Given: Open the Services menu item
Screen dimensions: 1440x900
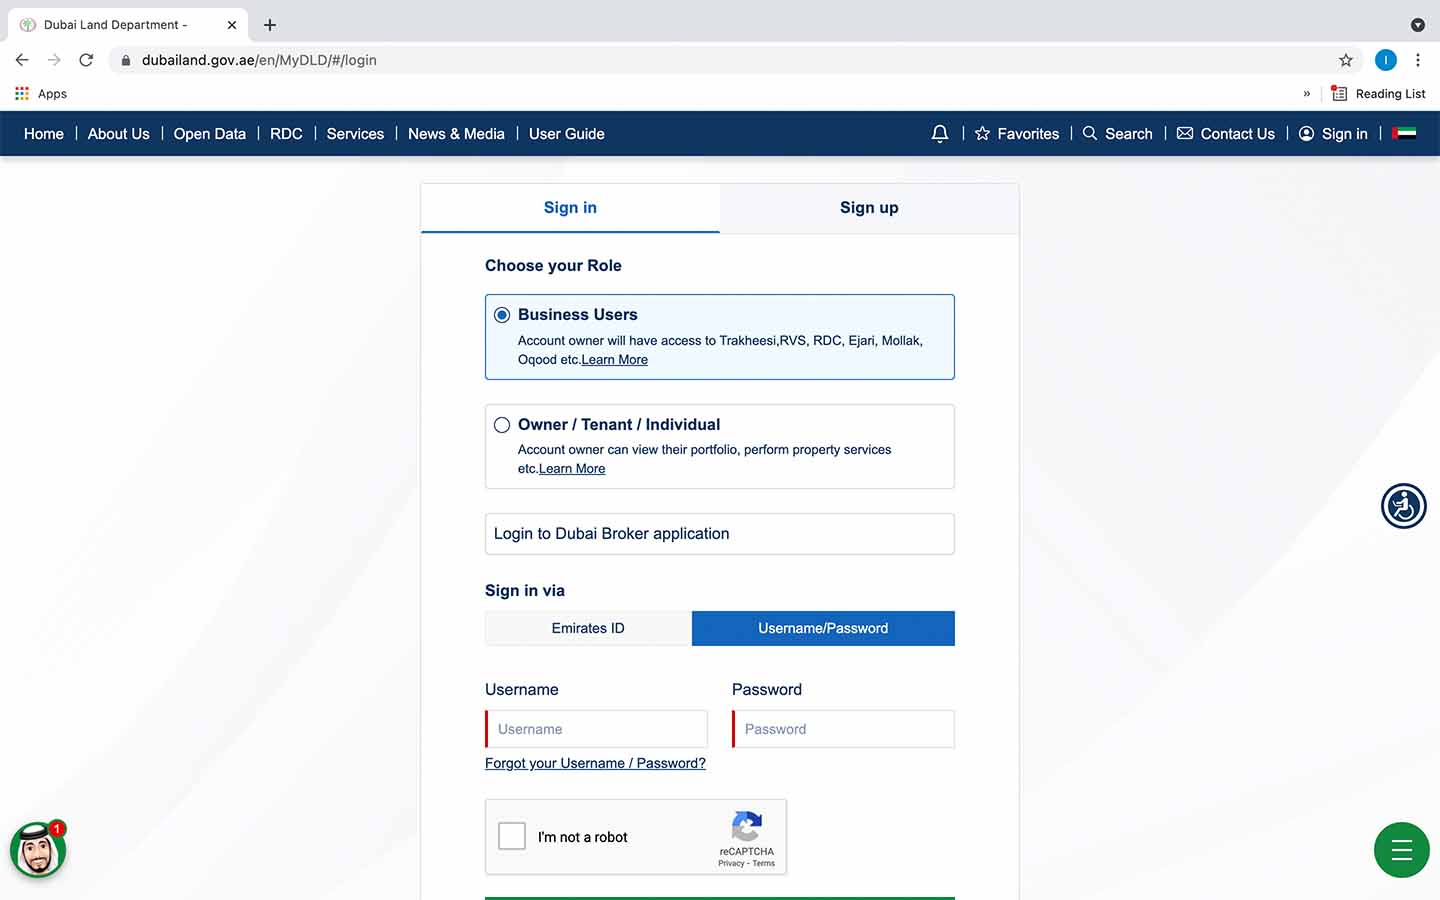Looking at the screenshot, I should pos(354,133).
